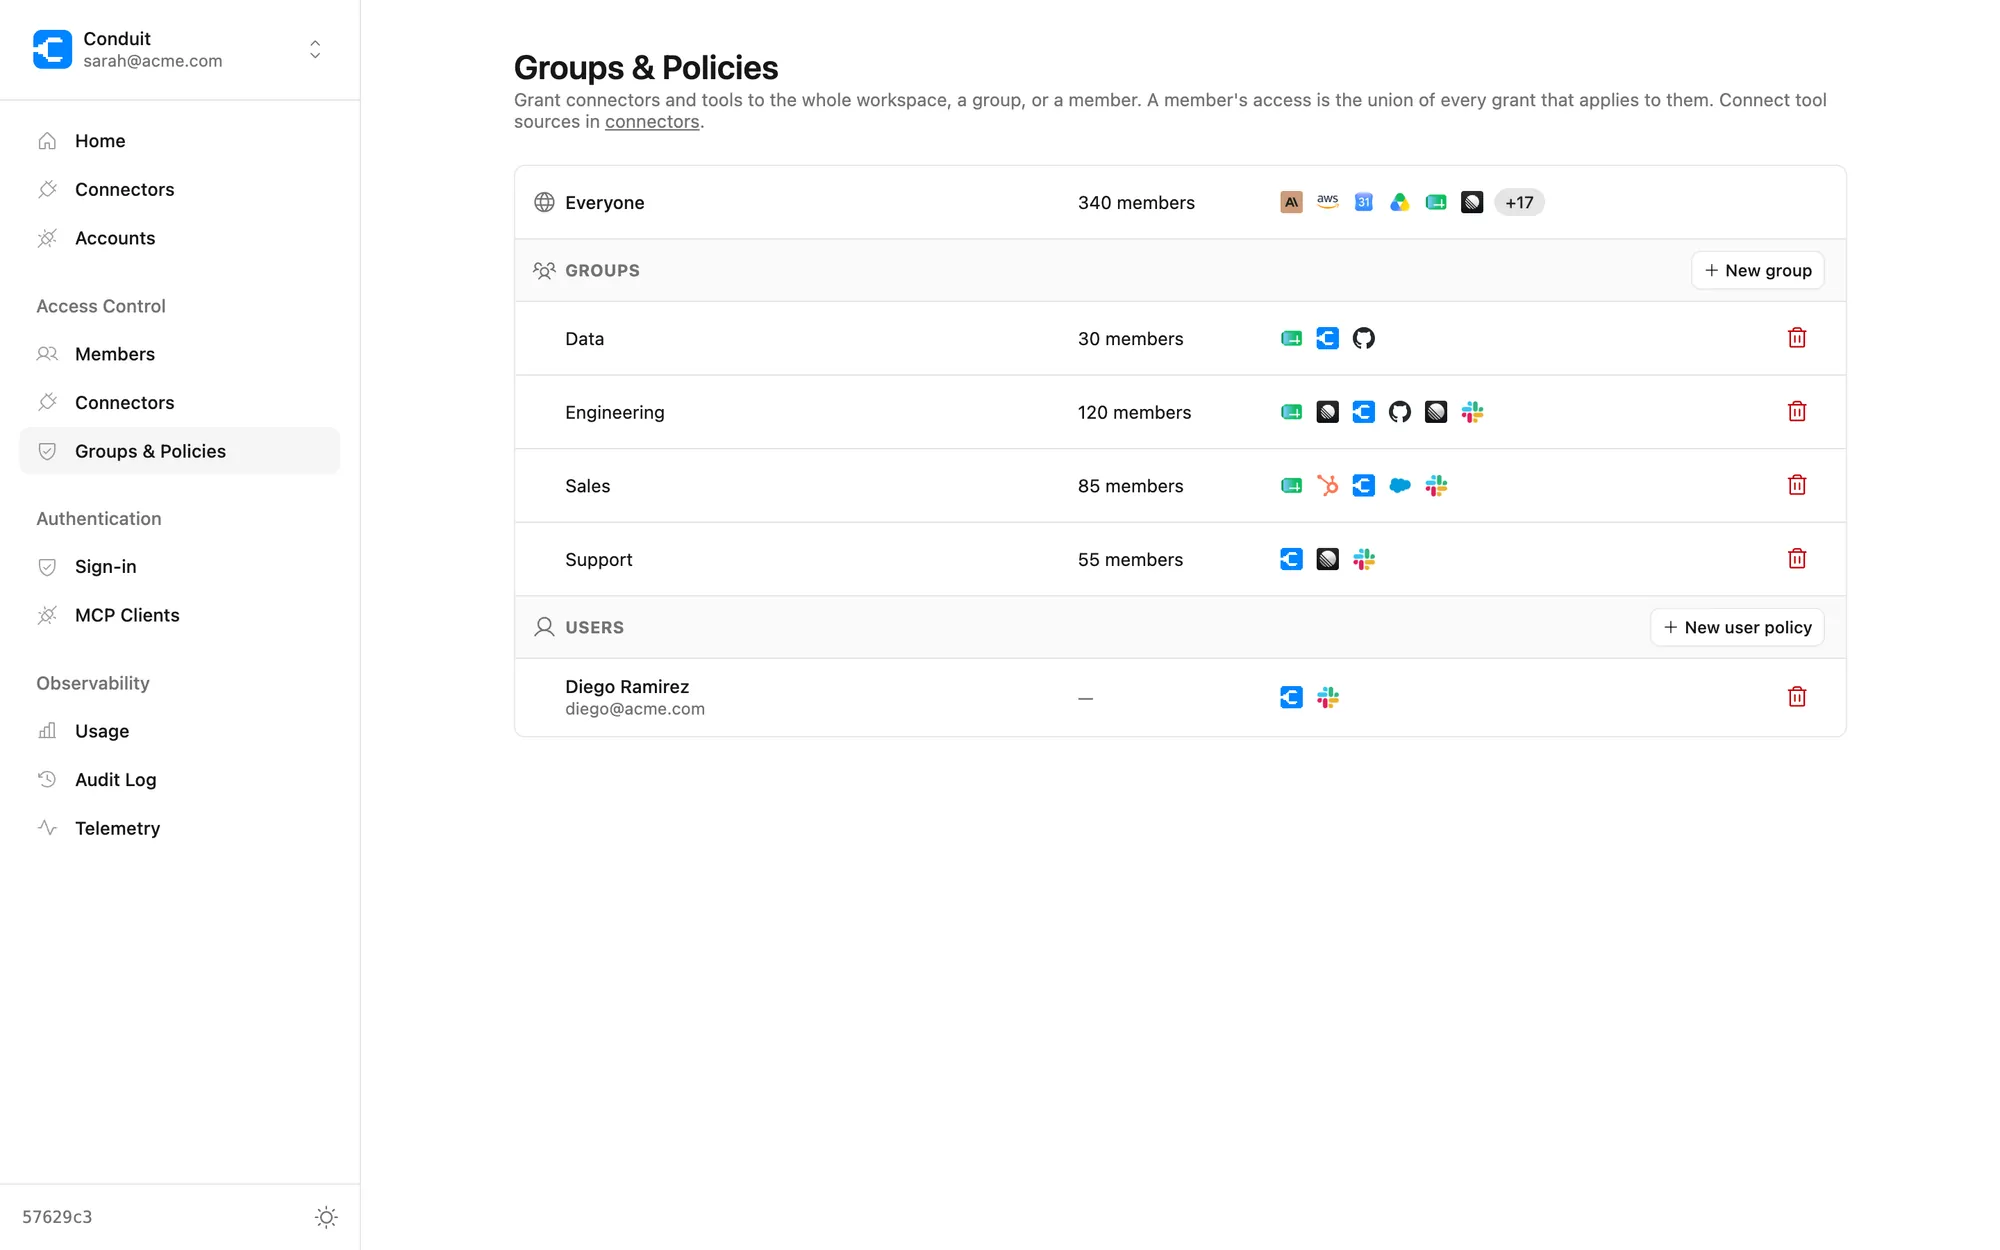2000x1250 pixels.
Task: Click the Slack icon in Engineering row
Action: click(1472, 412)
